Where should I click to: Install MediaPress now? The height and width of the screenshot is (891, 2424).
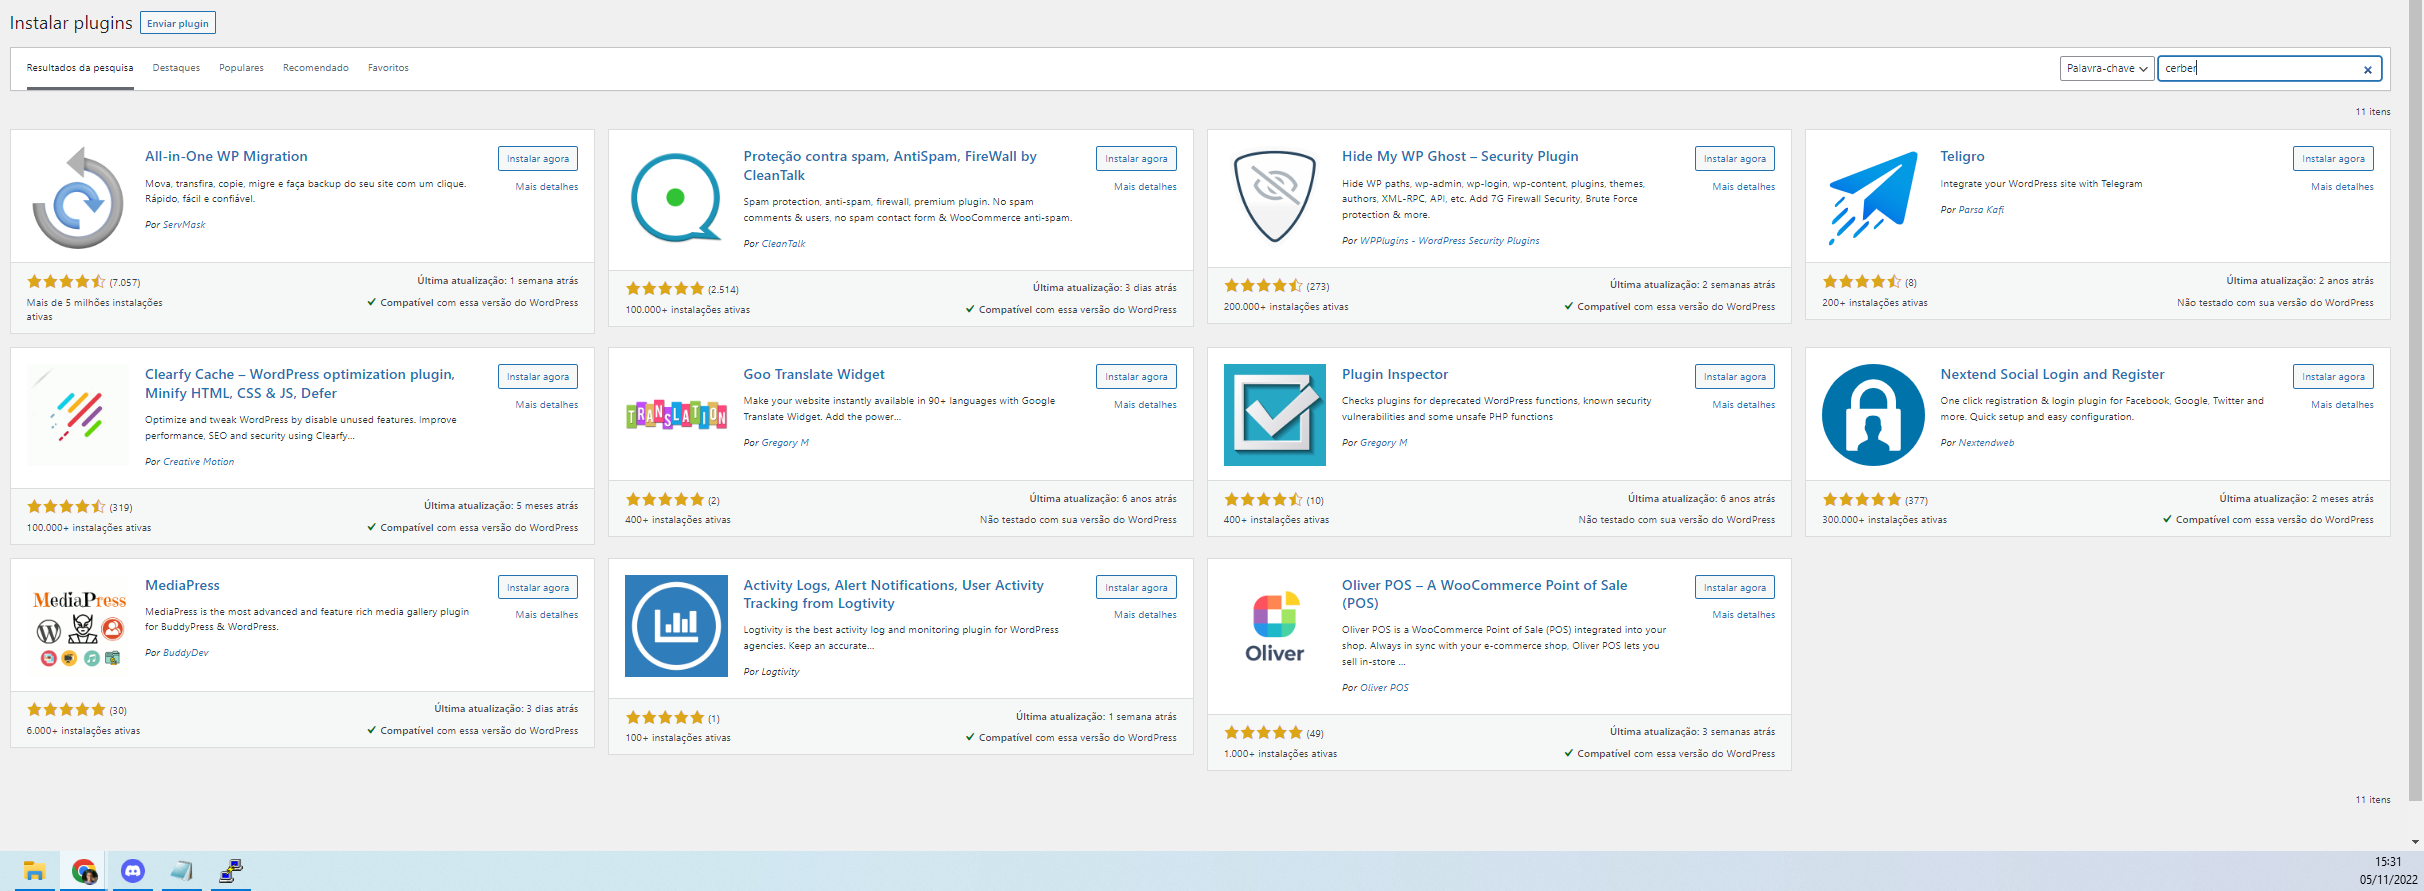538,587
